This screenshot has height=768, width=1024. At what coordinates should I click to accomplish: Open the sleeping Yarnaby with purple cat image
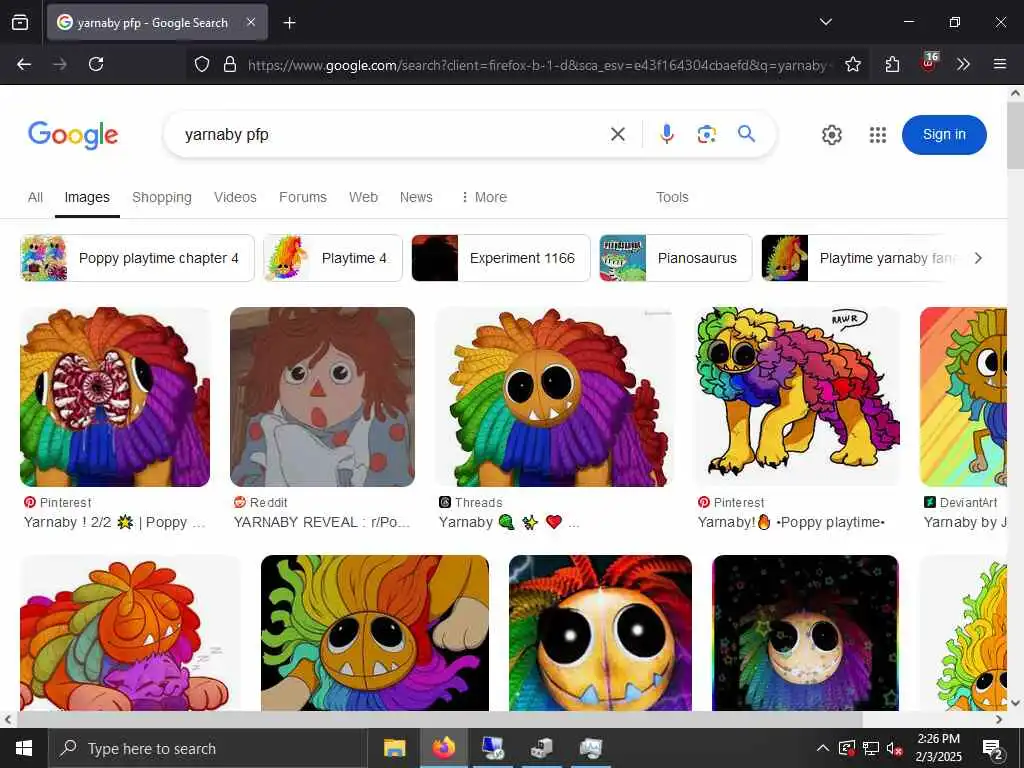[130, 633]
